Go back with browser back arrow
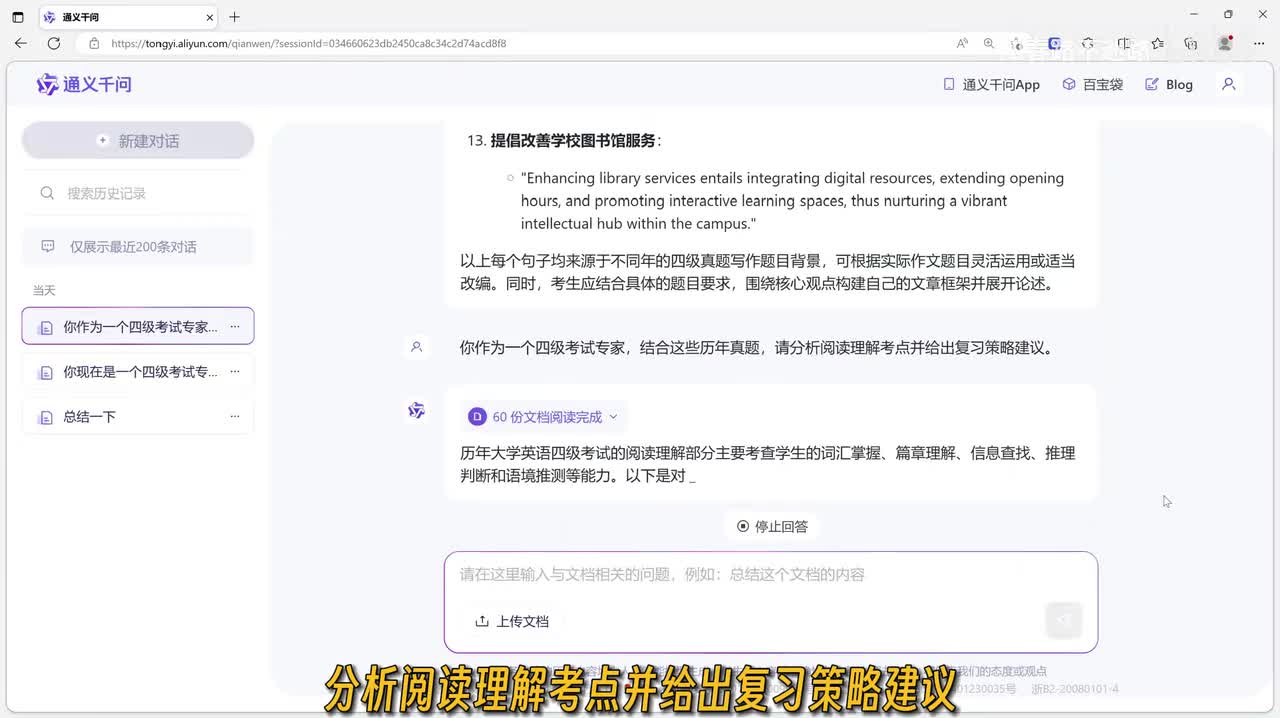1280x718 pixels. [x=21, y=44]
